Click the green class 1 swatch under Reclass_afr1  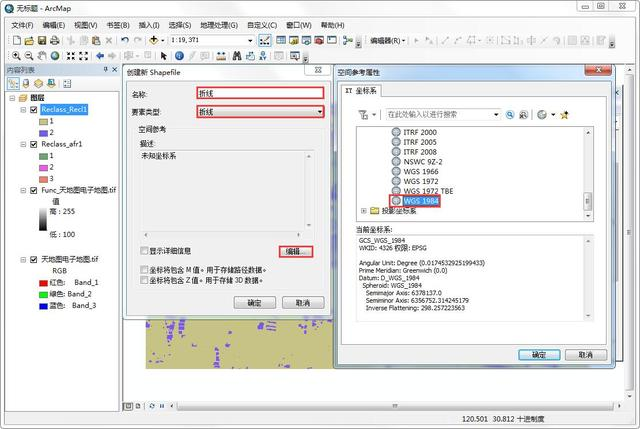[x=43, y=156]
